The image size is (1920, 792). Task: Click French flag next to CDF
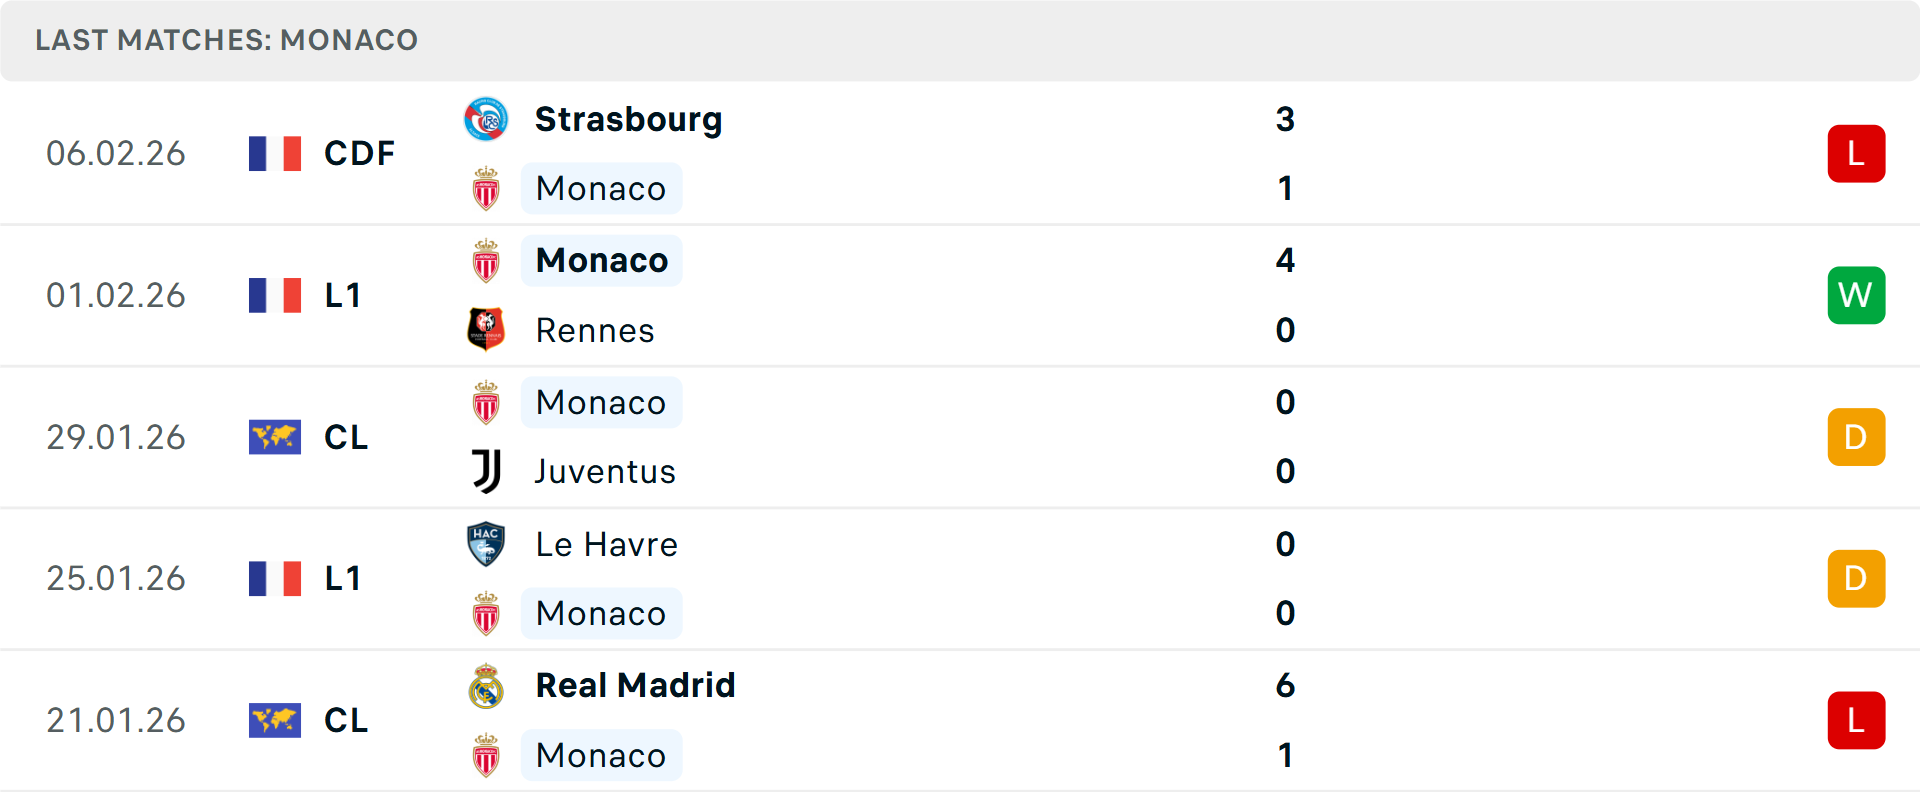[275, 154]
